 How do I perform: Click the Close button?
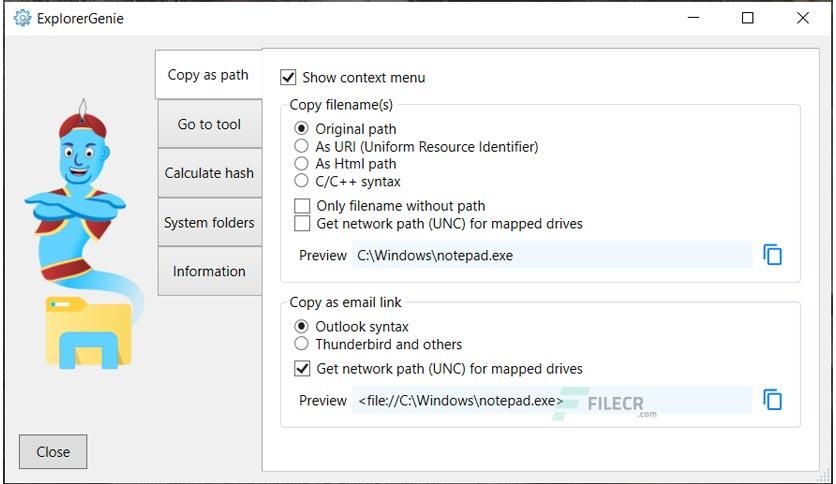(53, 451)
